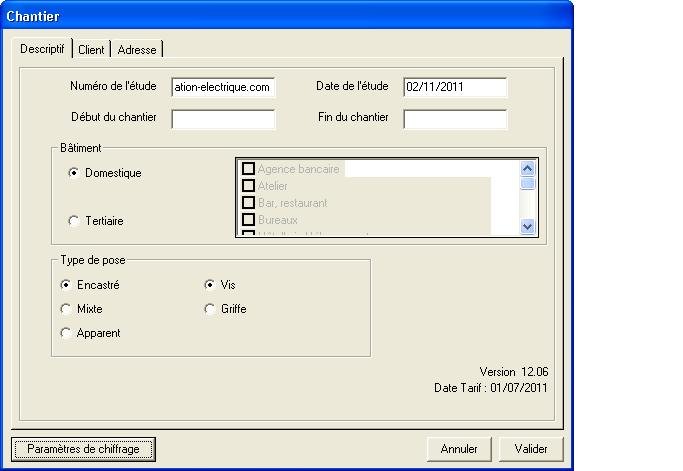The height and width of the screenshot is (471, 683).
Task: Click the building list scroll down arrow
Action: [x=527, y=227]
